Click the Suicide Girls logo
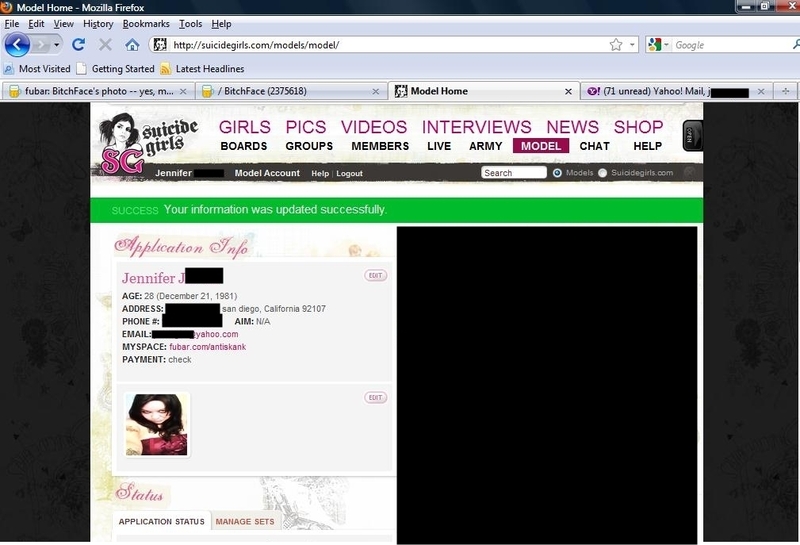This screenshot has height=545, width=800. [x=148, y=143]
